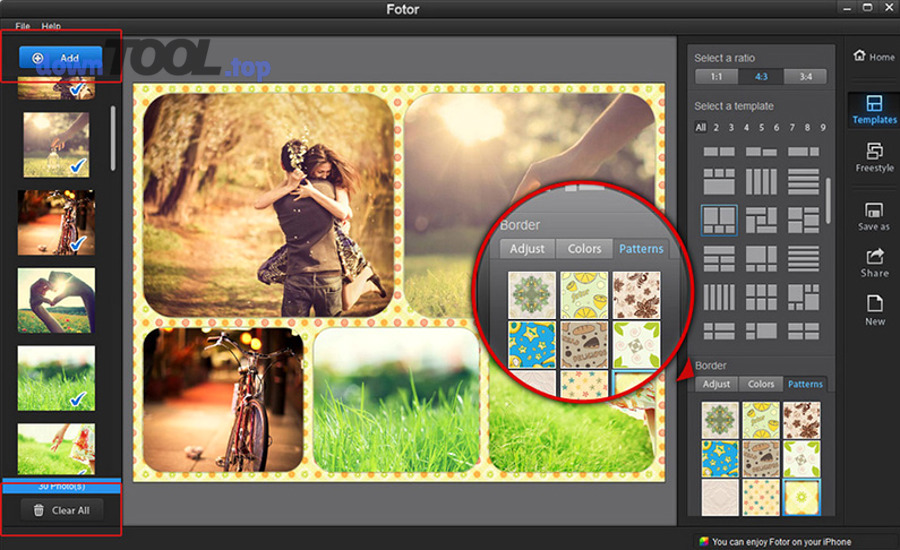Select the bicycle photo thumbnail in sidebar
The image size is (900, 550).
[56, 222]
